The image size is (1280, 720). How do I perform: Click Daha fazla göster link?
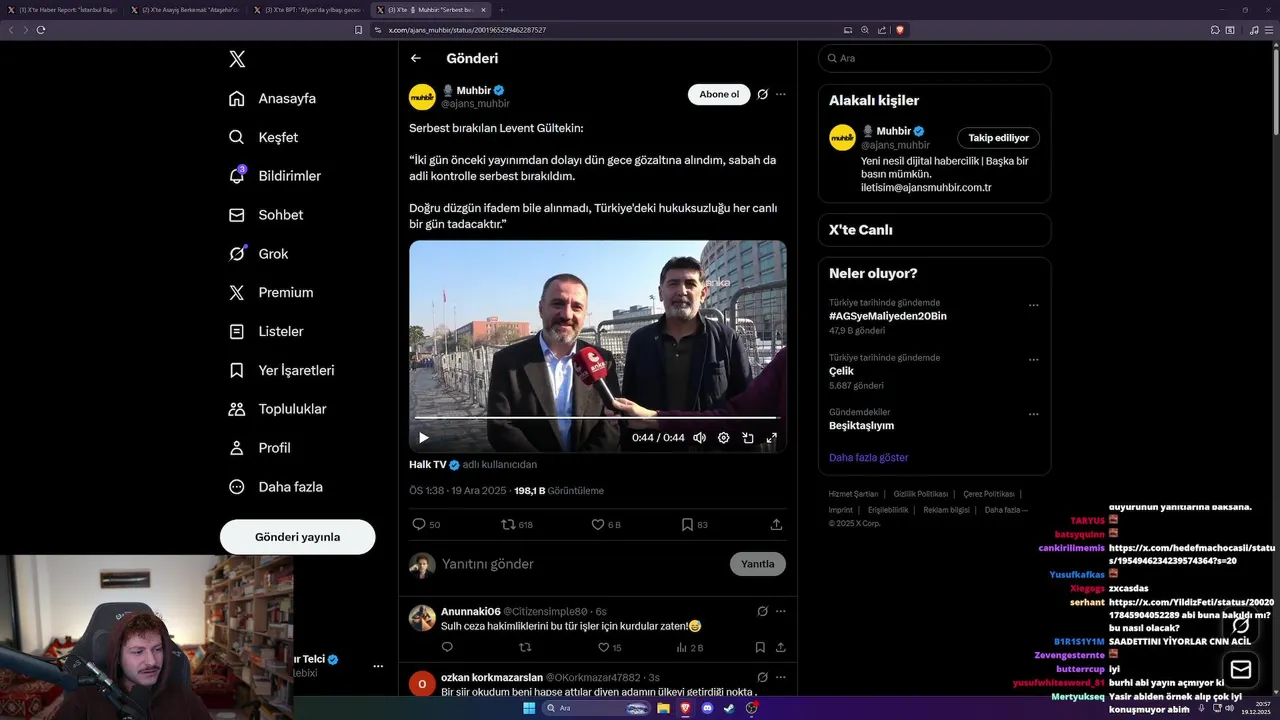[869, 457]
